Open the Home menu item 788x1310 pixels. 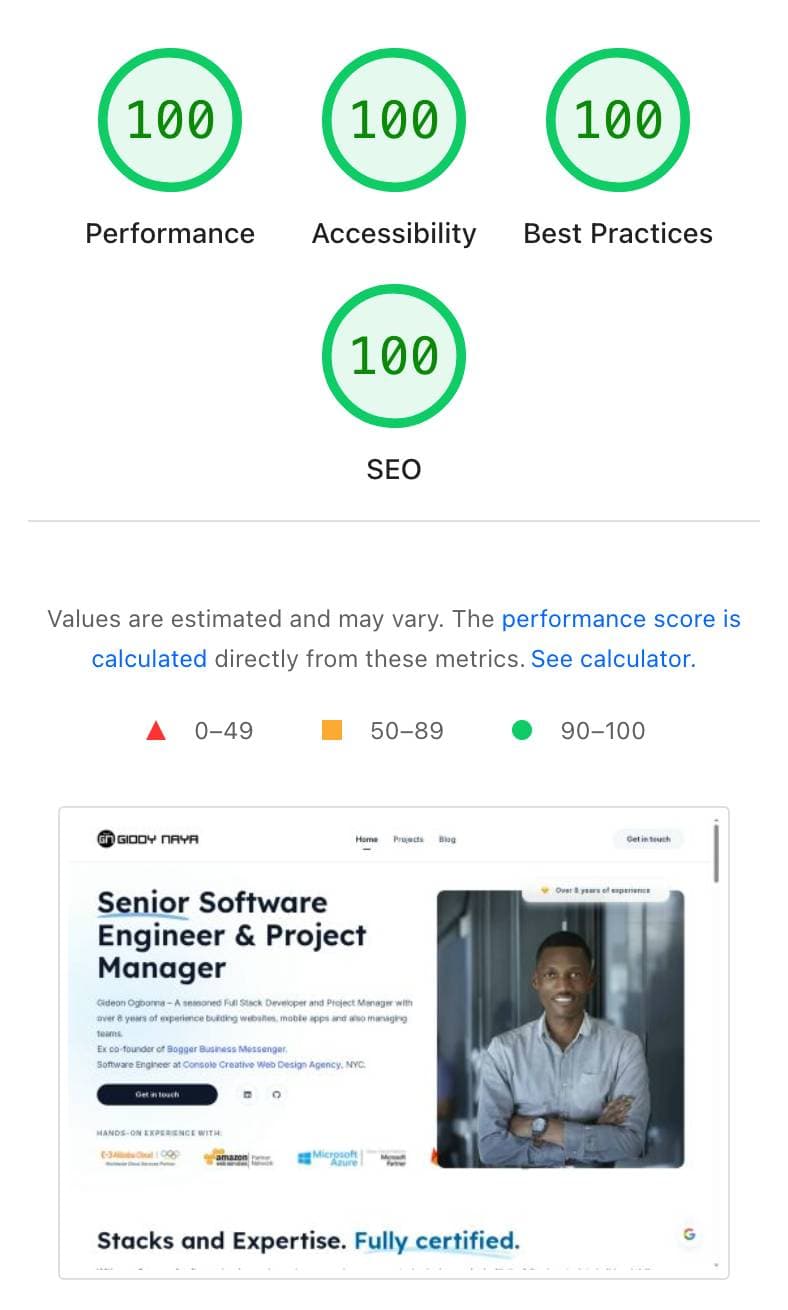point(366,840)
